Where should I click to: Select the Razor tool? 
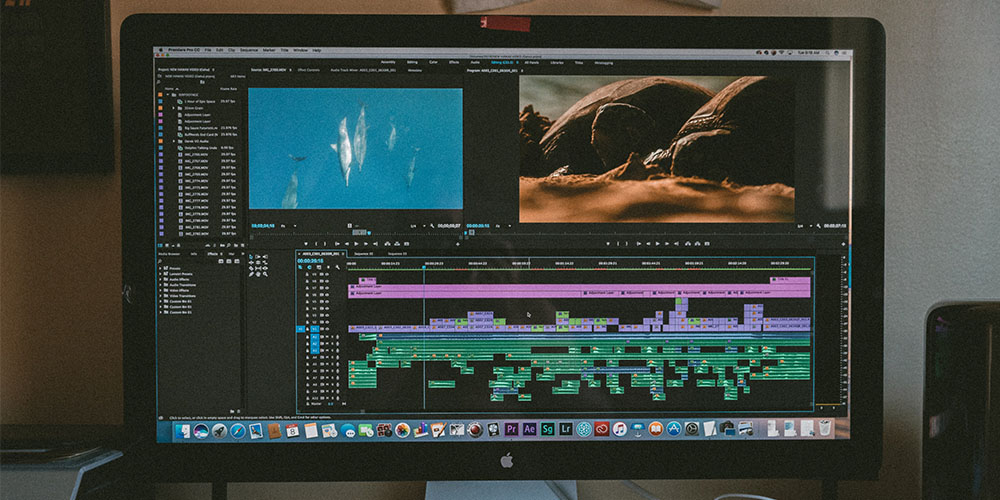251,268
